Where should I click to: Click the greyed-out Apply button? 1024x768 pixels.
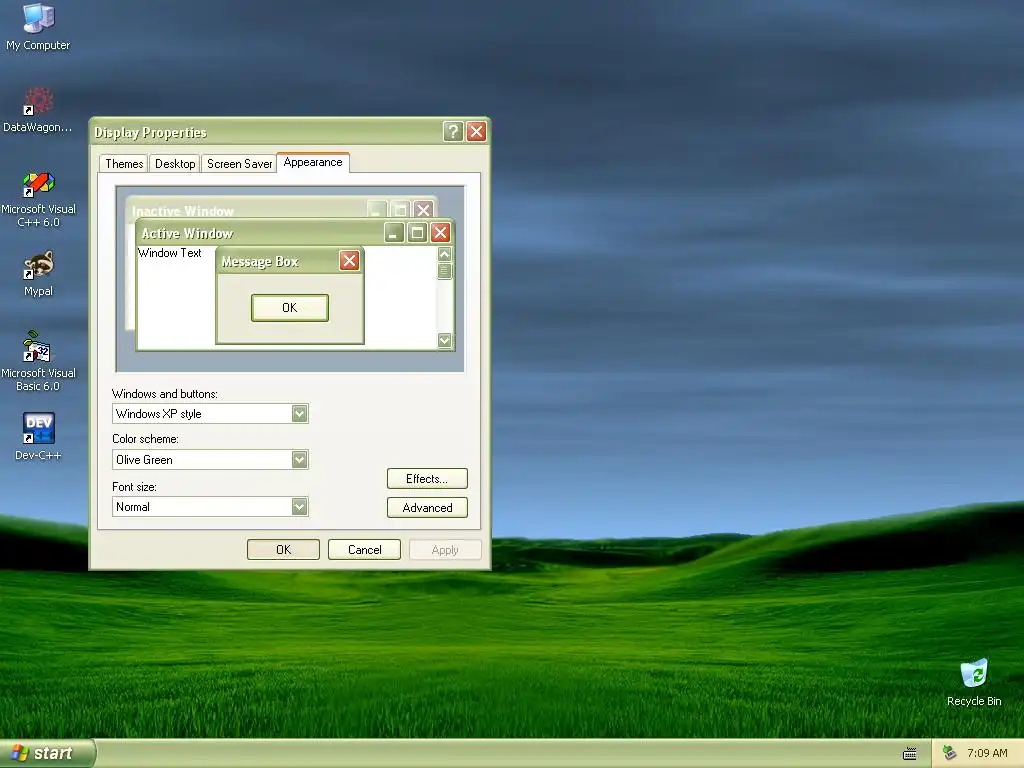pos(445,550)
